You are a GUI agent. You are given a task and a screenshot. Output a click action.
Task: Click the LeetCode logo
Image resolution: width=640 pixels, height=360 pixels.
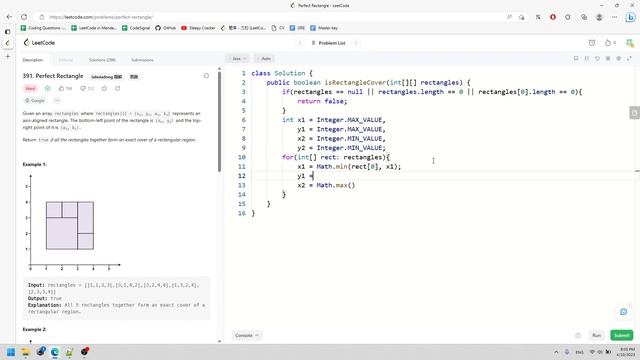[39, 42]
